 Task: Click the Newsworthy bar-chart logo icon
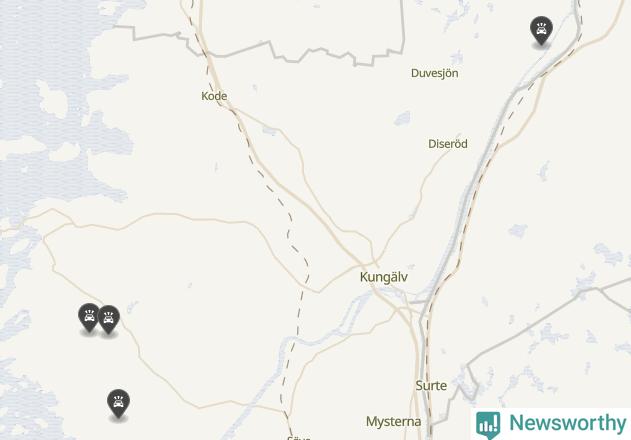point(488,424)
